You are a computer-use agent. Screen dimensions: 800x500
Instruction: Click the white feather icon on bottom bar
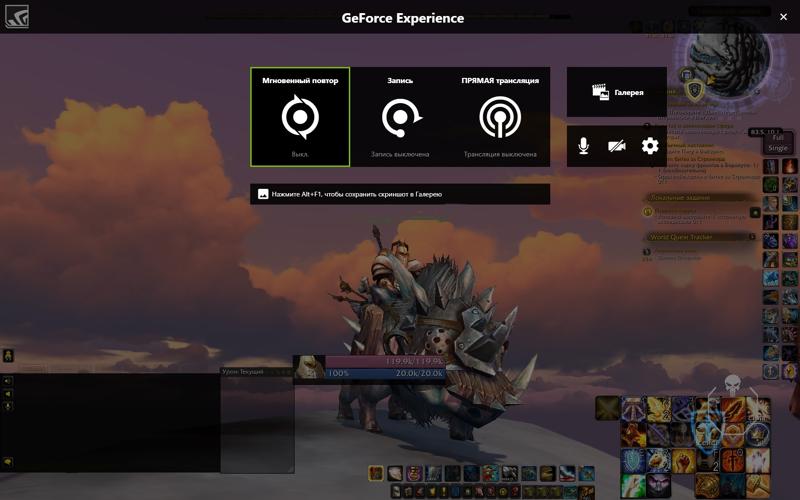pos(395,473)
